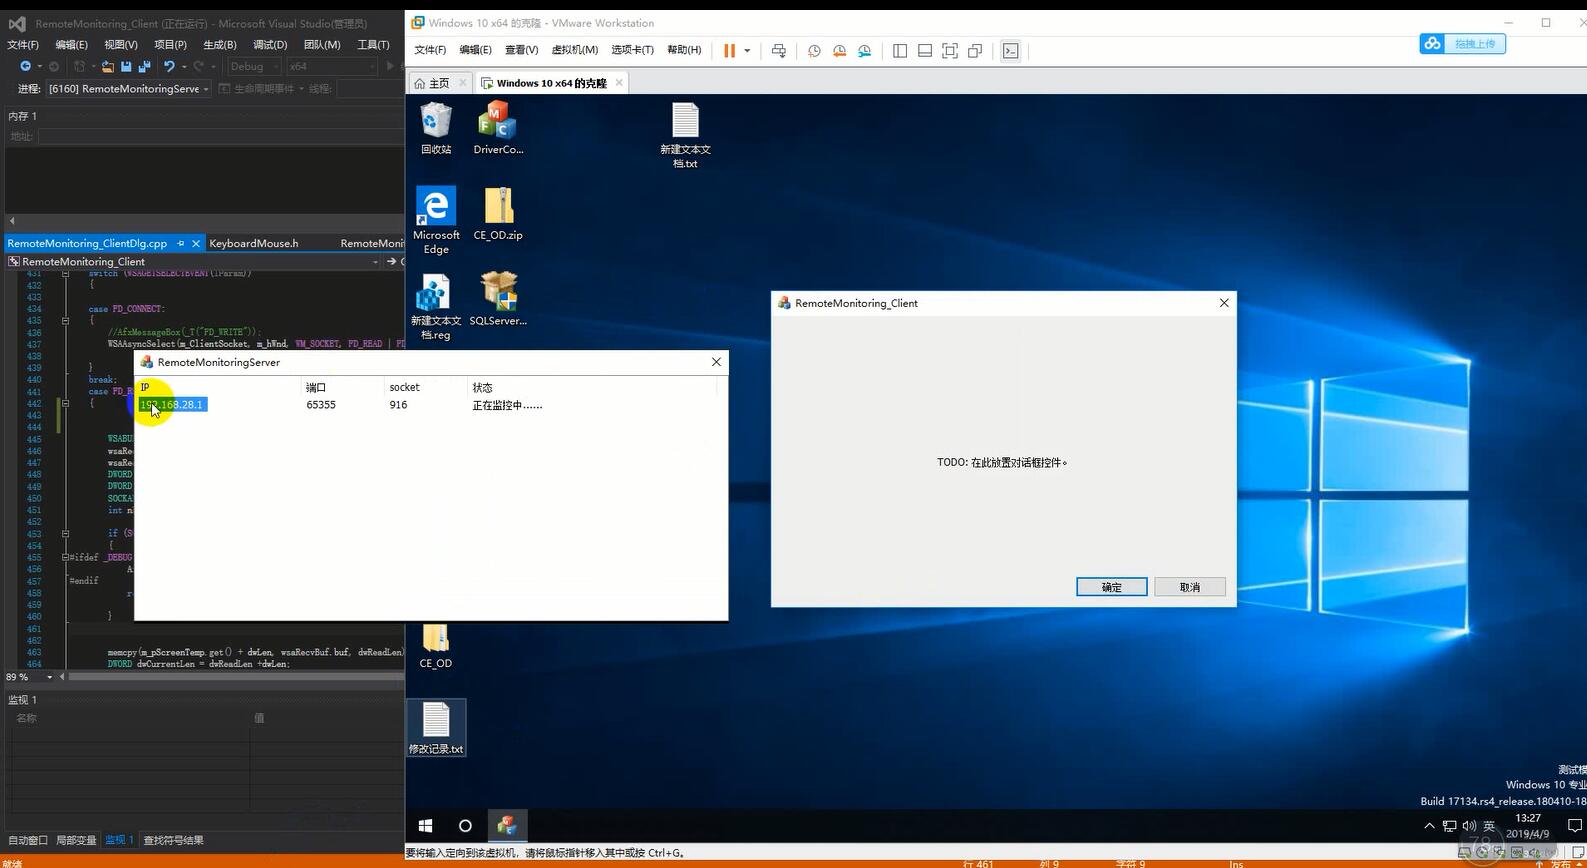This screenshot has height=868, width=1587.
Task: Click the Cortana circle on VM taskbar
Action: click(x=465, y=826)
